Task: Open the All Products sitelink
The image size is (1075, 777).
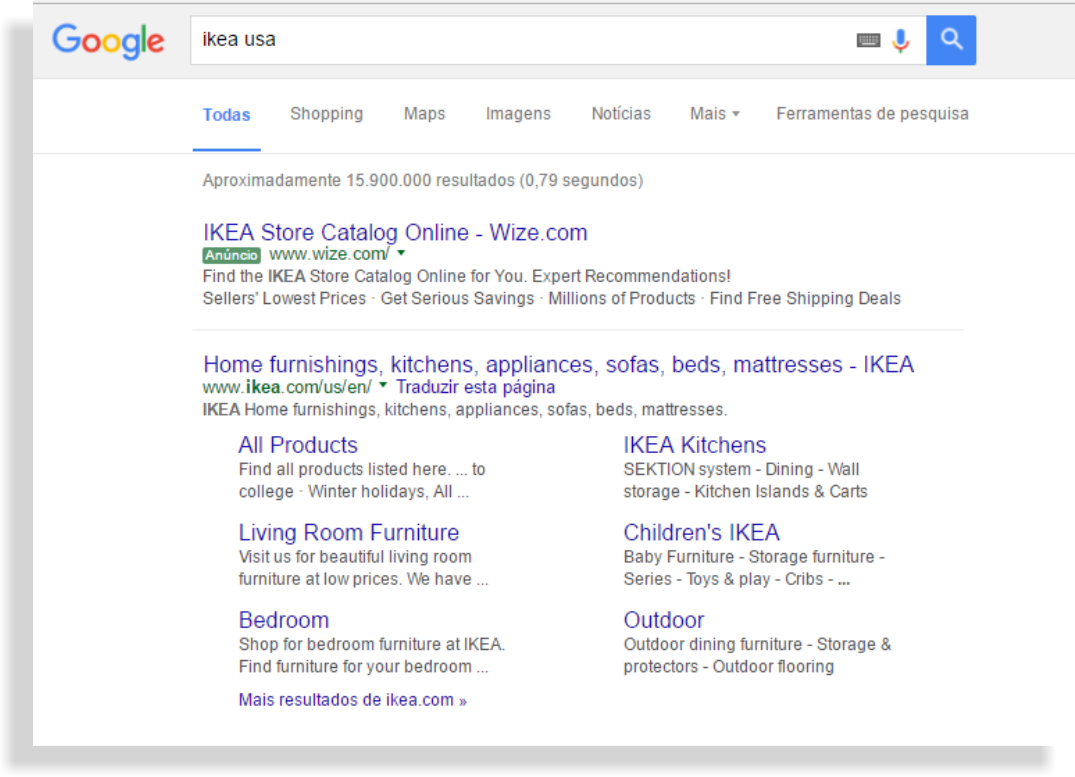Action: tap(298, 445)
